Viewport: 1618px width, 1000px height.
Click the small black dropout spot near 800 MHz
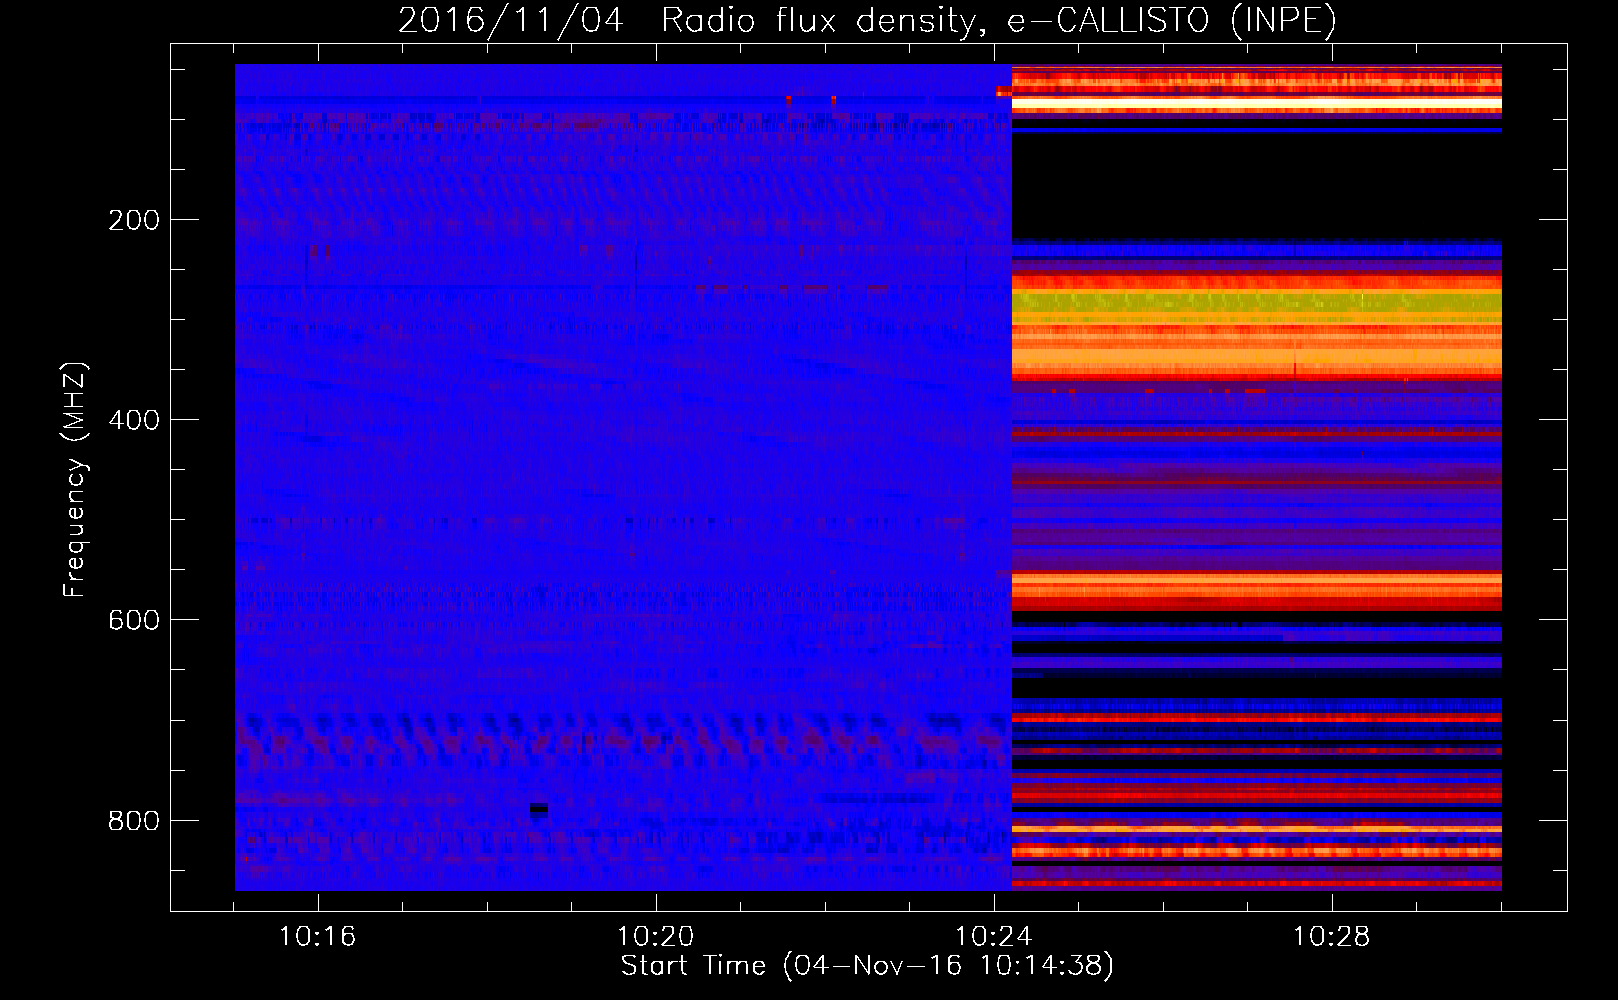(539, 808)
